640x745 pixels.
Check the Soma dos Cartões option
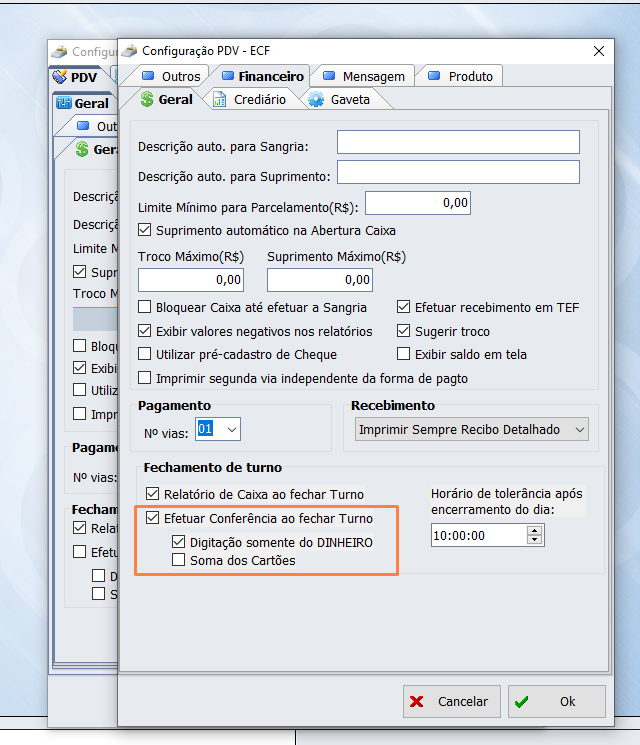[179, 561]
